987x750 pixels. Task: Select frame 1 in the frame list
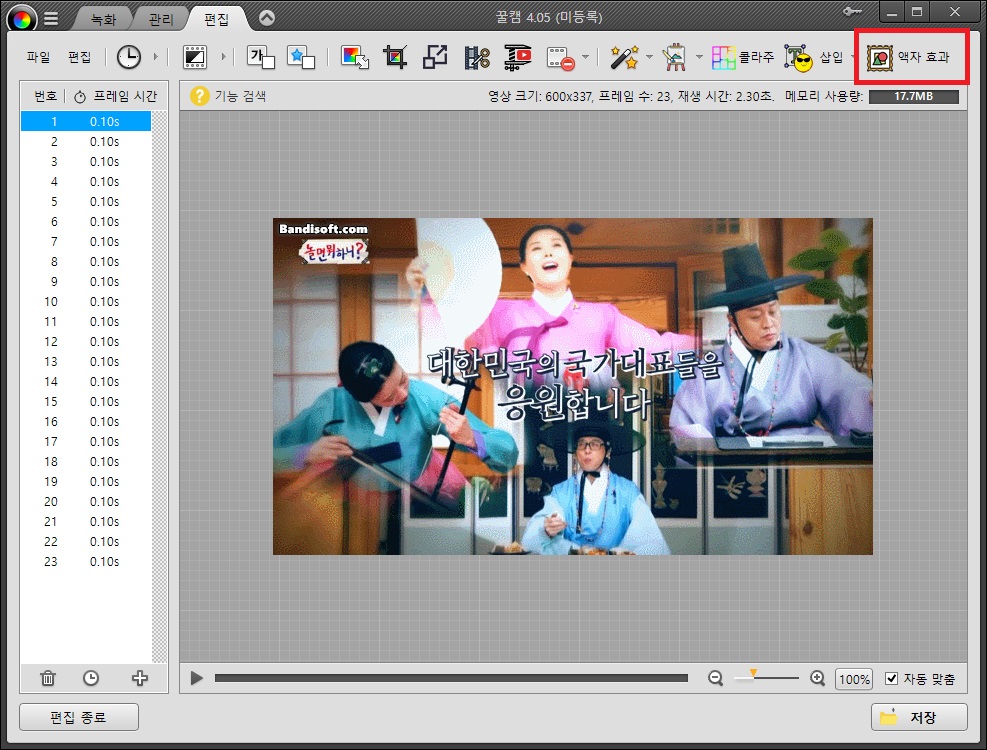[86, 122]
